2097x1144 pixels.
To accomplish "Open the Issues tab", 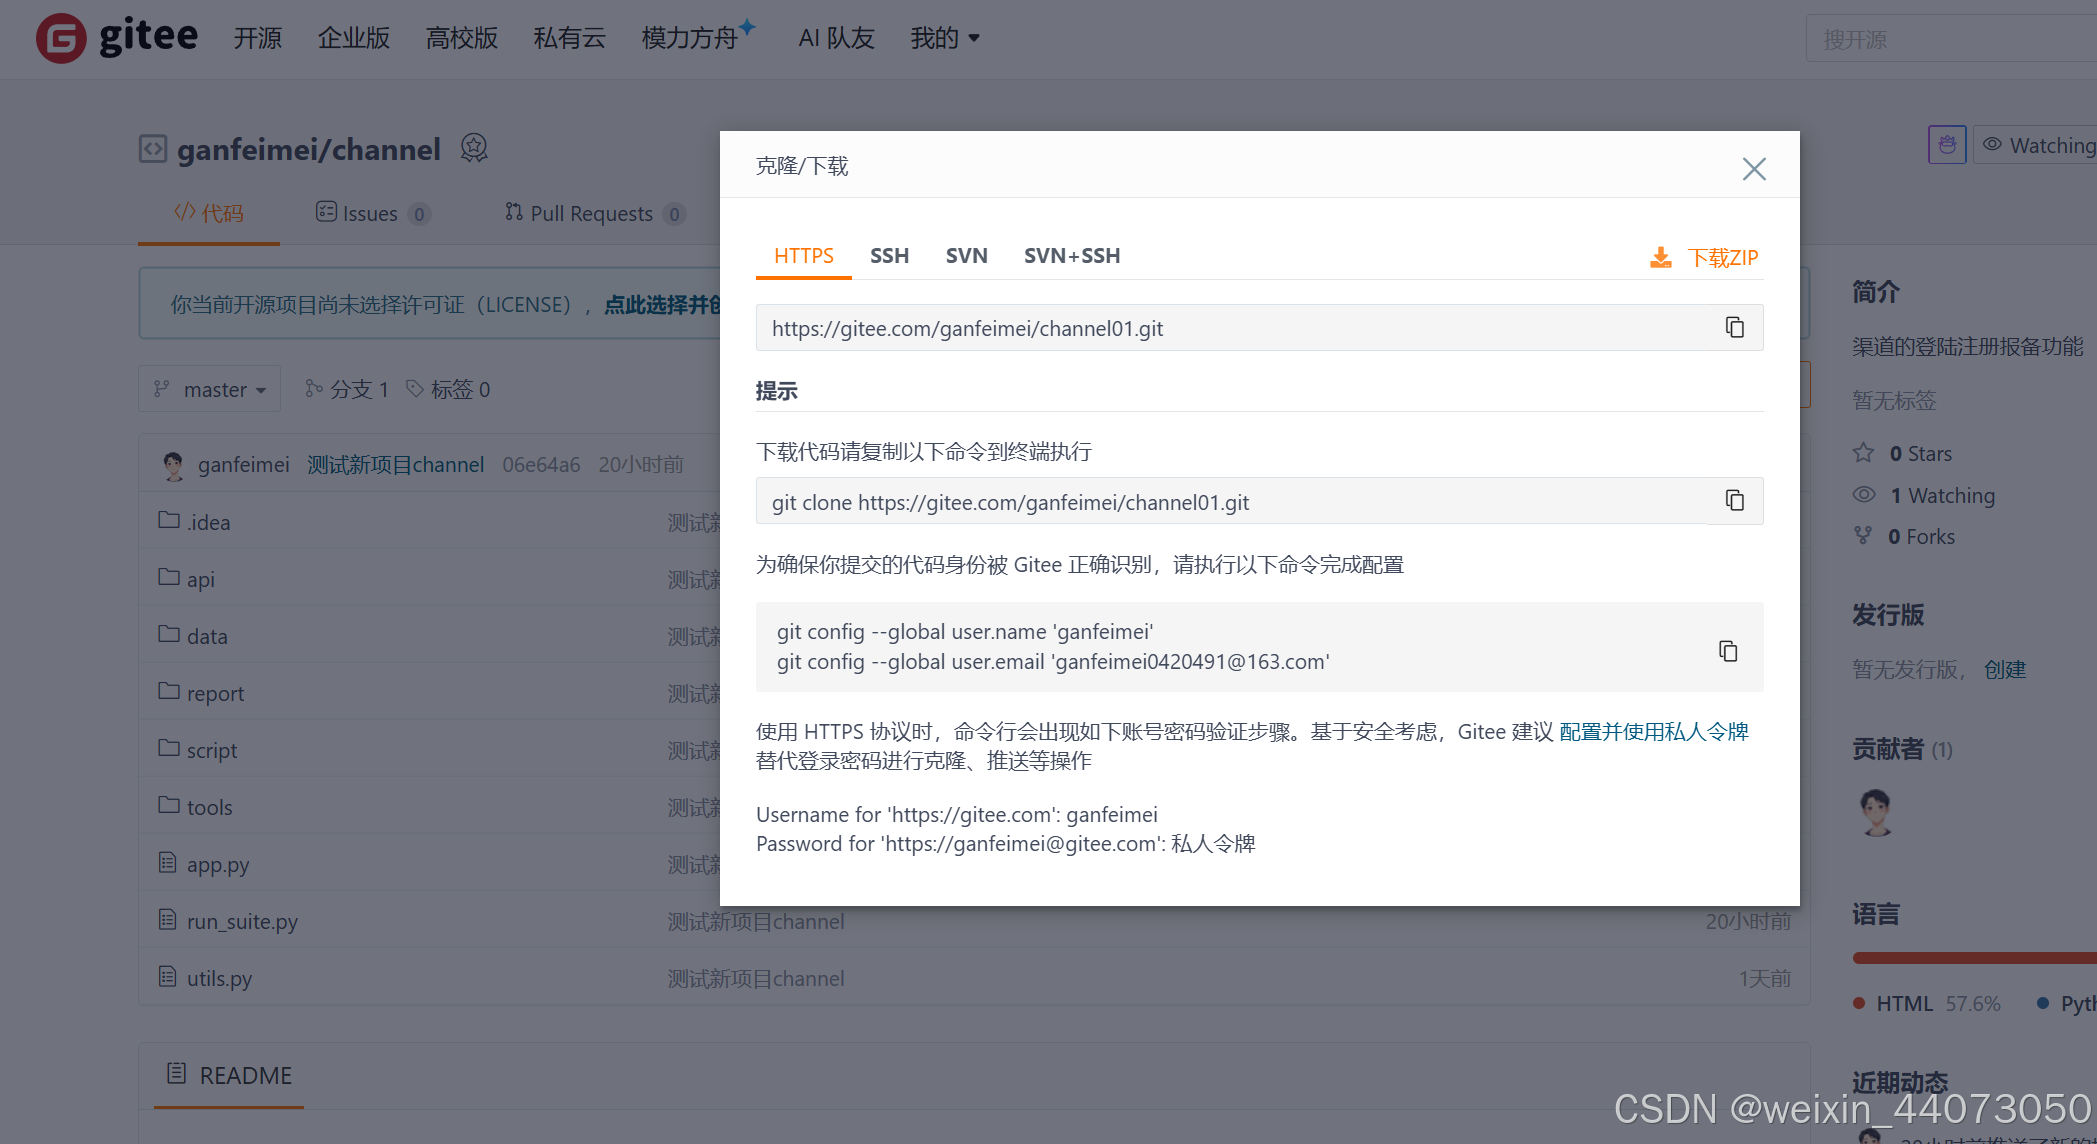I will click(x=371, y=213).
